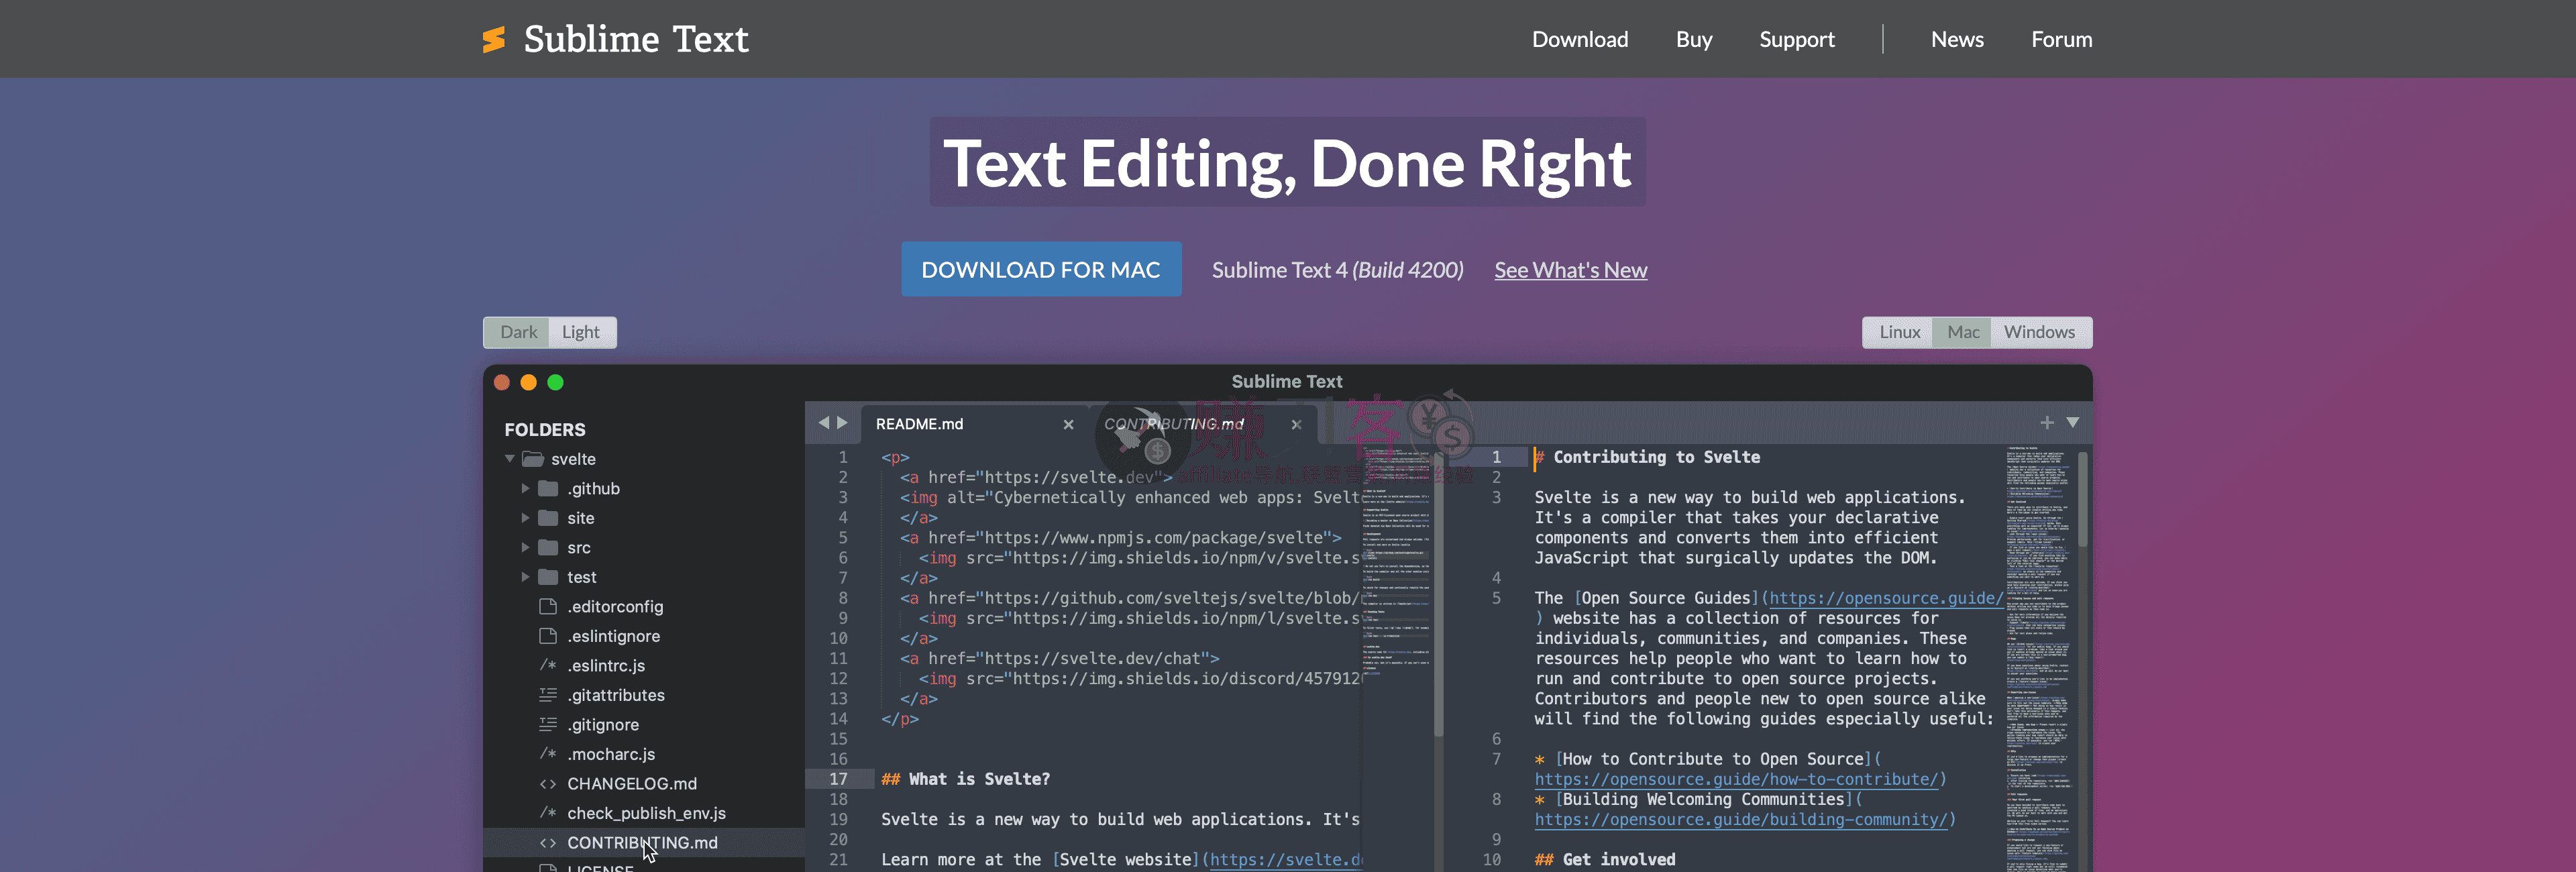Click the .gitattributes file icon
This screenshot has width=2576, height=872.
click(x=547, y=694)
